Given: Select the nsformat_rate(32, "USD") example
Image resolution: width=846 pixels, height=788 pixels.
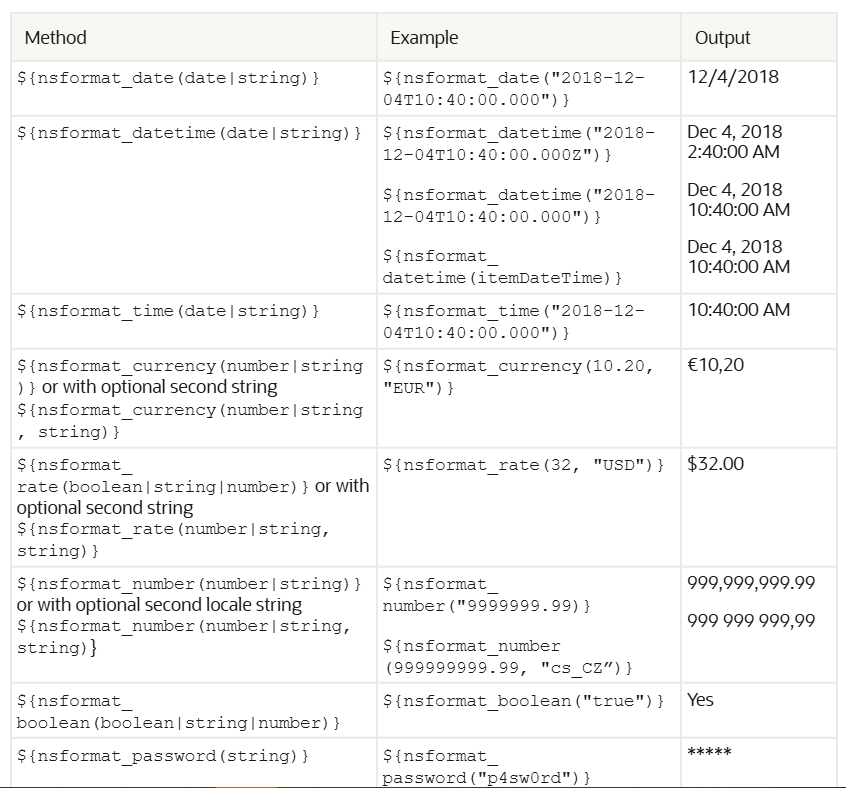Looking at the screenshot, I should pos(523,465).
